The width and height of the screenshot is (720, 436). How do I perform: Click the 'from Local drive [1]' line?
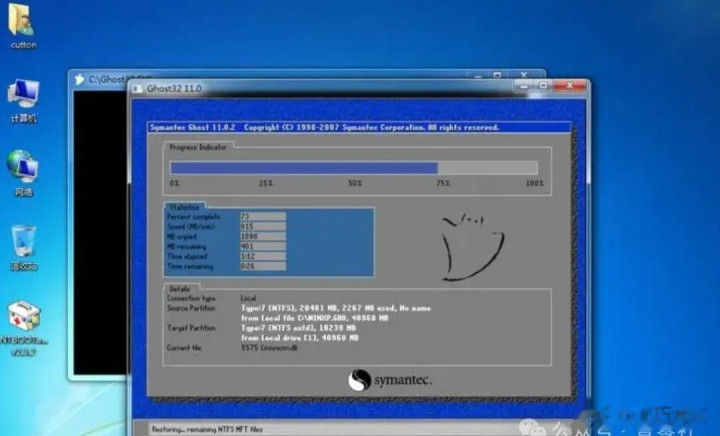[300, 338]
